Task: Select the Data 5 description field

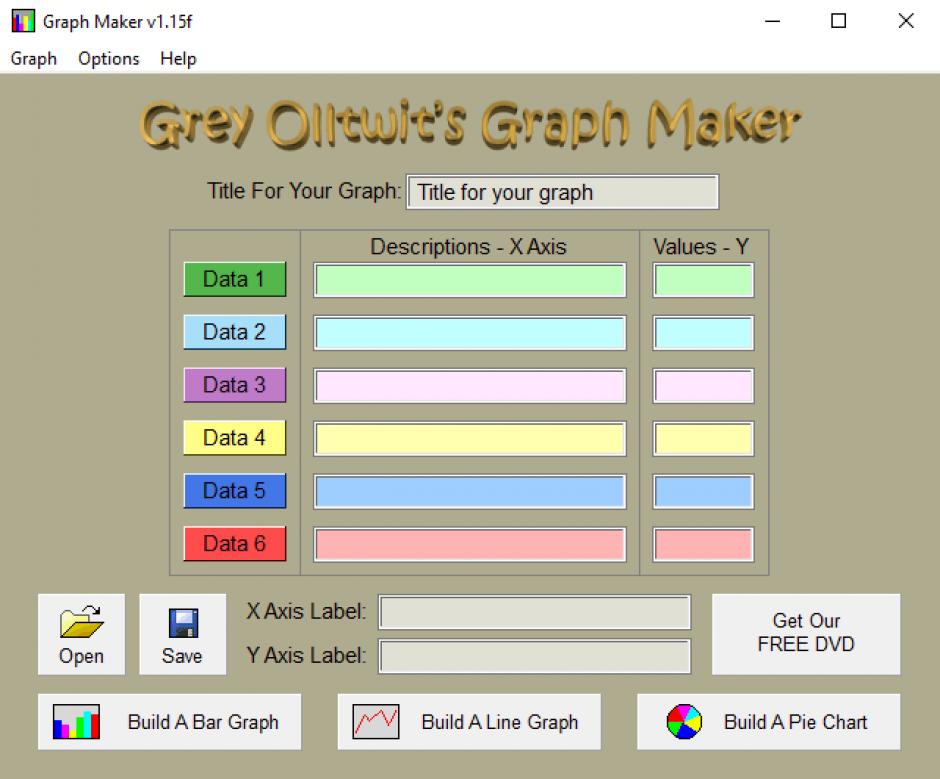Action: (x=469, y=492)
